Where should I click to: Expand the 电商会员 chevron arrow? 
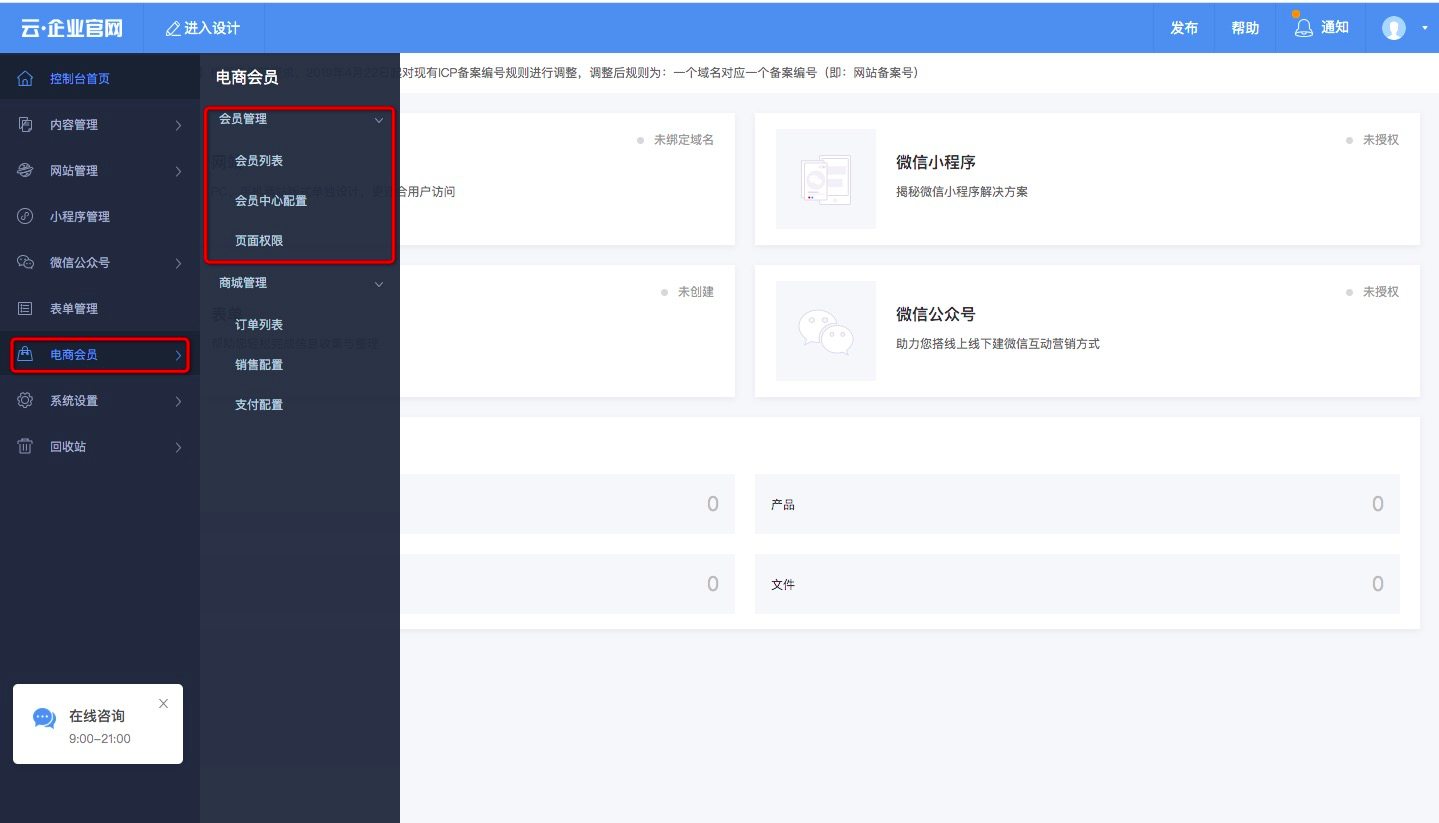point(178,355)
